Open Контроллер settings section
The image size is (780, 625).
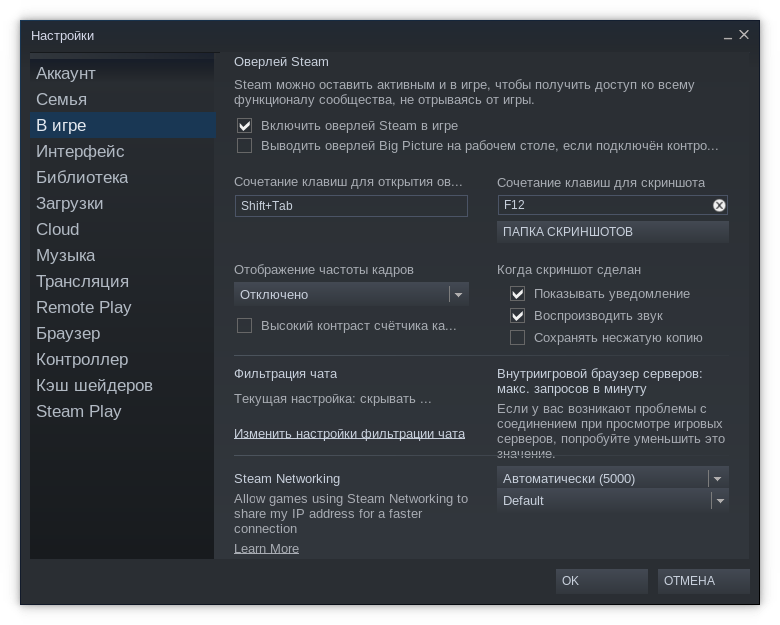tap(122, 359)
